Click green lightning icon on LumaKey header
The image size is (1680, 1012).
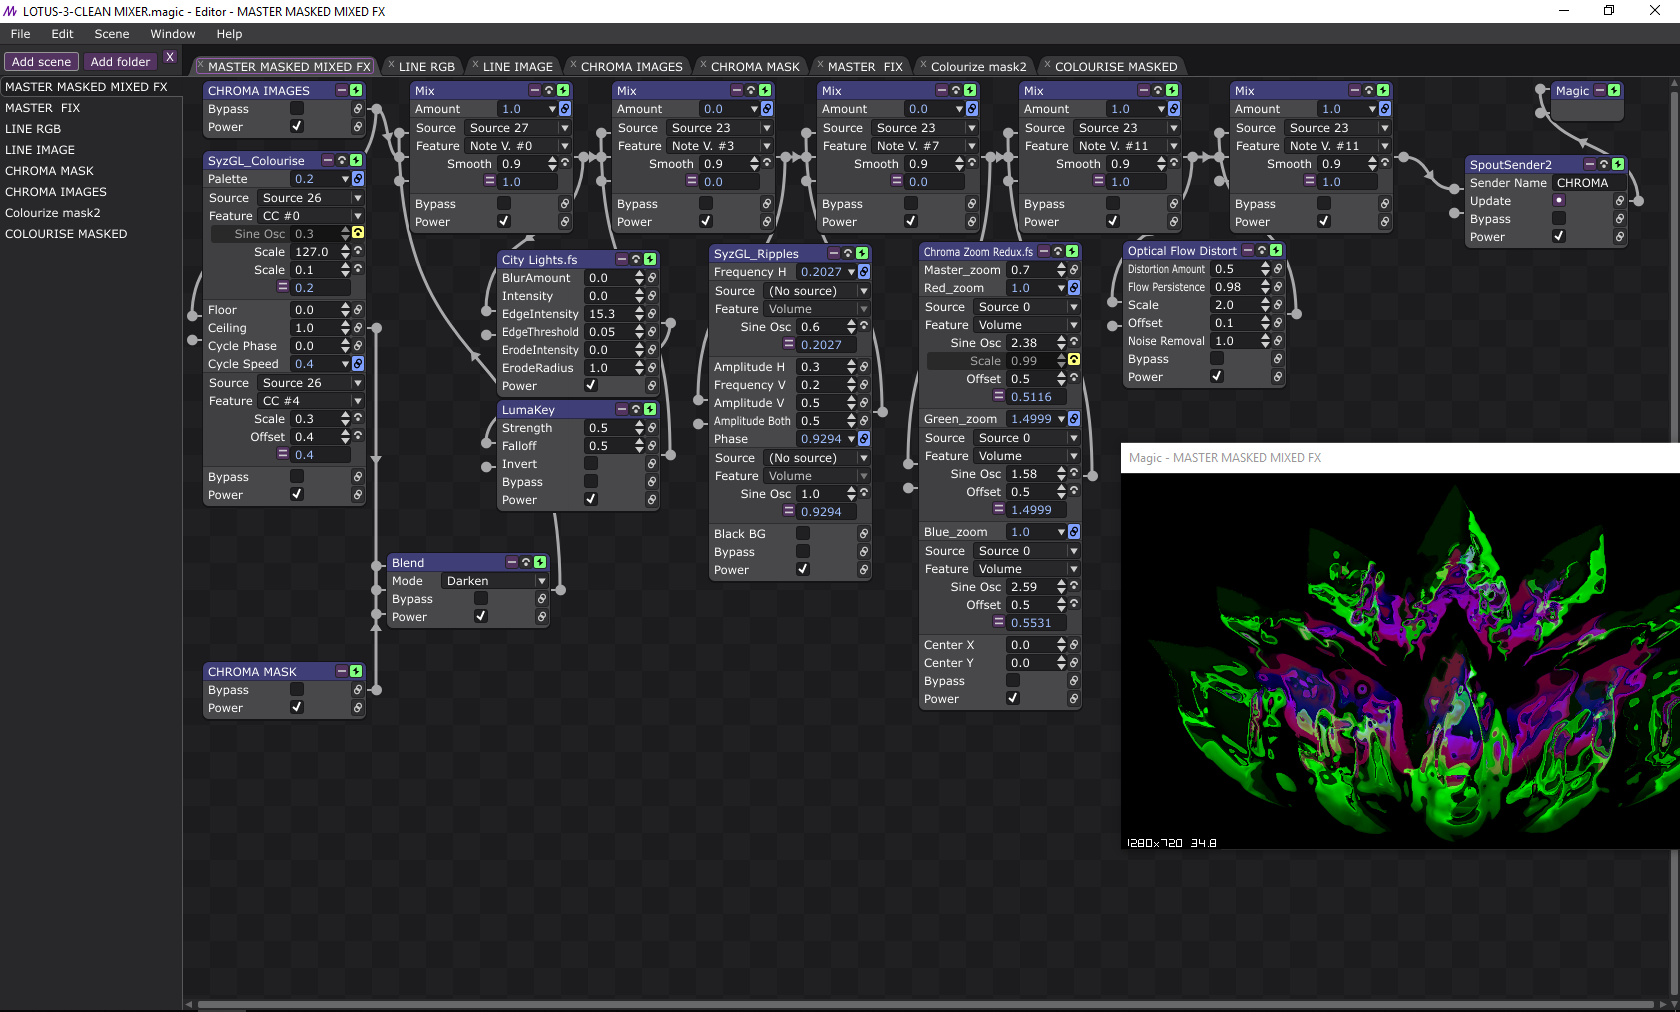pos(650,409)
